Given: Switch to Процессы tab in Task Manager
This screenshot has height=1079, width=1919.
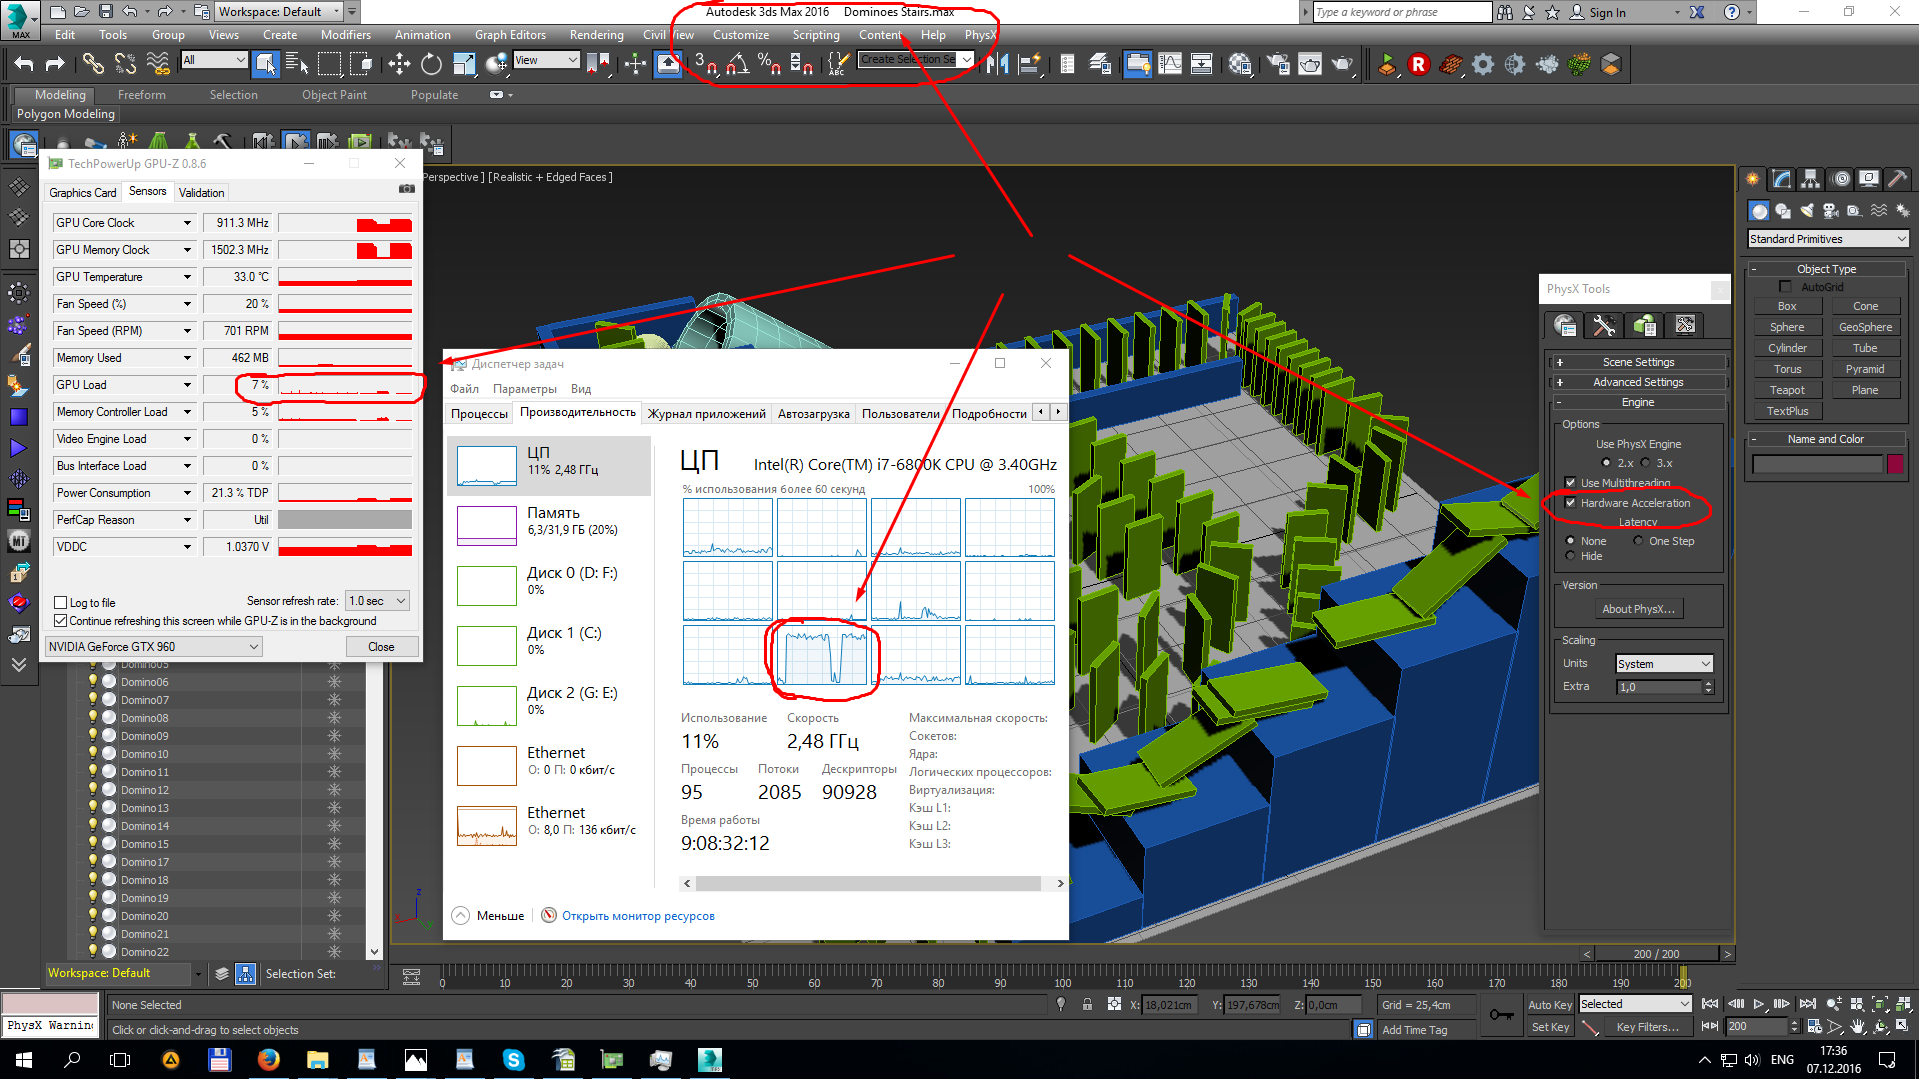Looking at the screenshot, I should click(x=479, y=414).
